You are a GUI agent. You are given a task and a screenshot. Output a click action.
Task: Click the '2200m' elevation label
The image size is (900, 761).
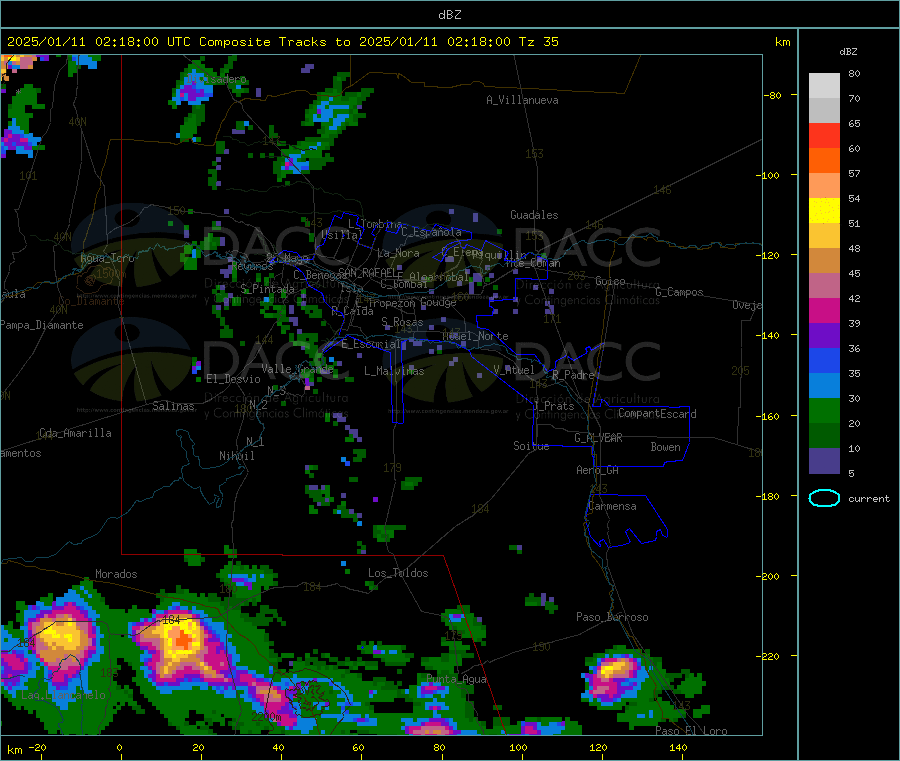[266, 717]
